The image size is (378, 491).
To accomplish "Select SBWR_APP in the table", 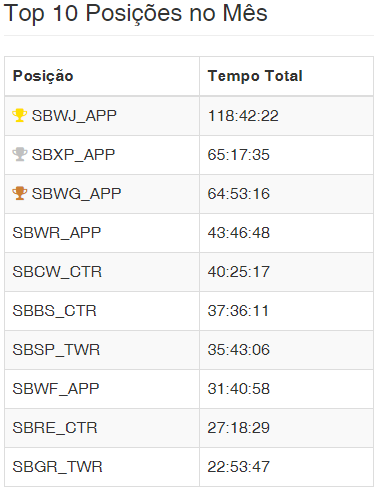I will pyautogui.click(x=57, y=233).
